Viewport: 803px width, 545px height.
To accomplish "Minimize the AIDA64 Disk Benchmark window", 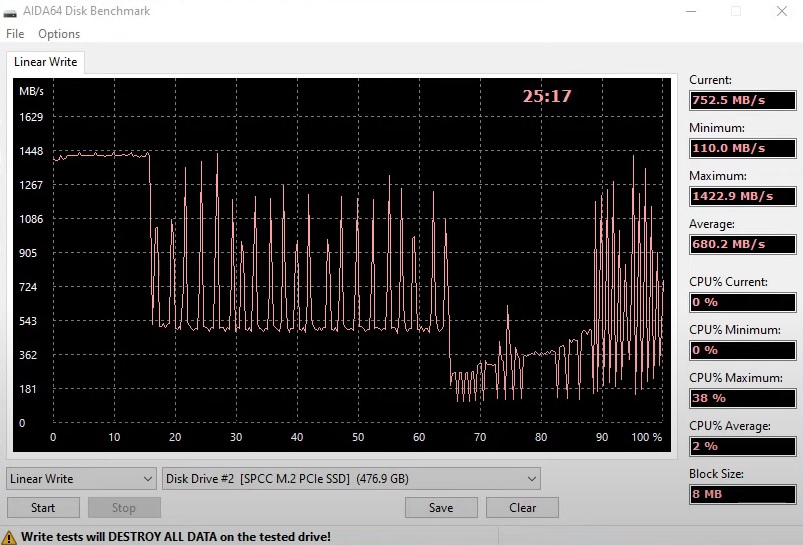I will tap(691, 11).
